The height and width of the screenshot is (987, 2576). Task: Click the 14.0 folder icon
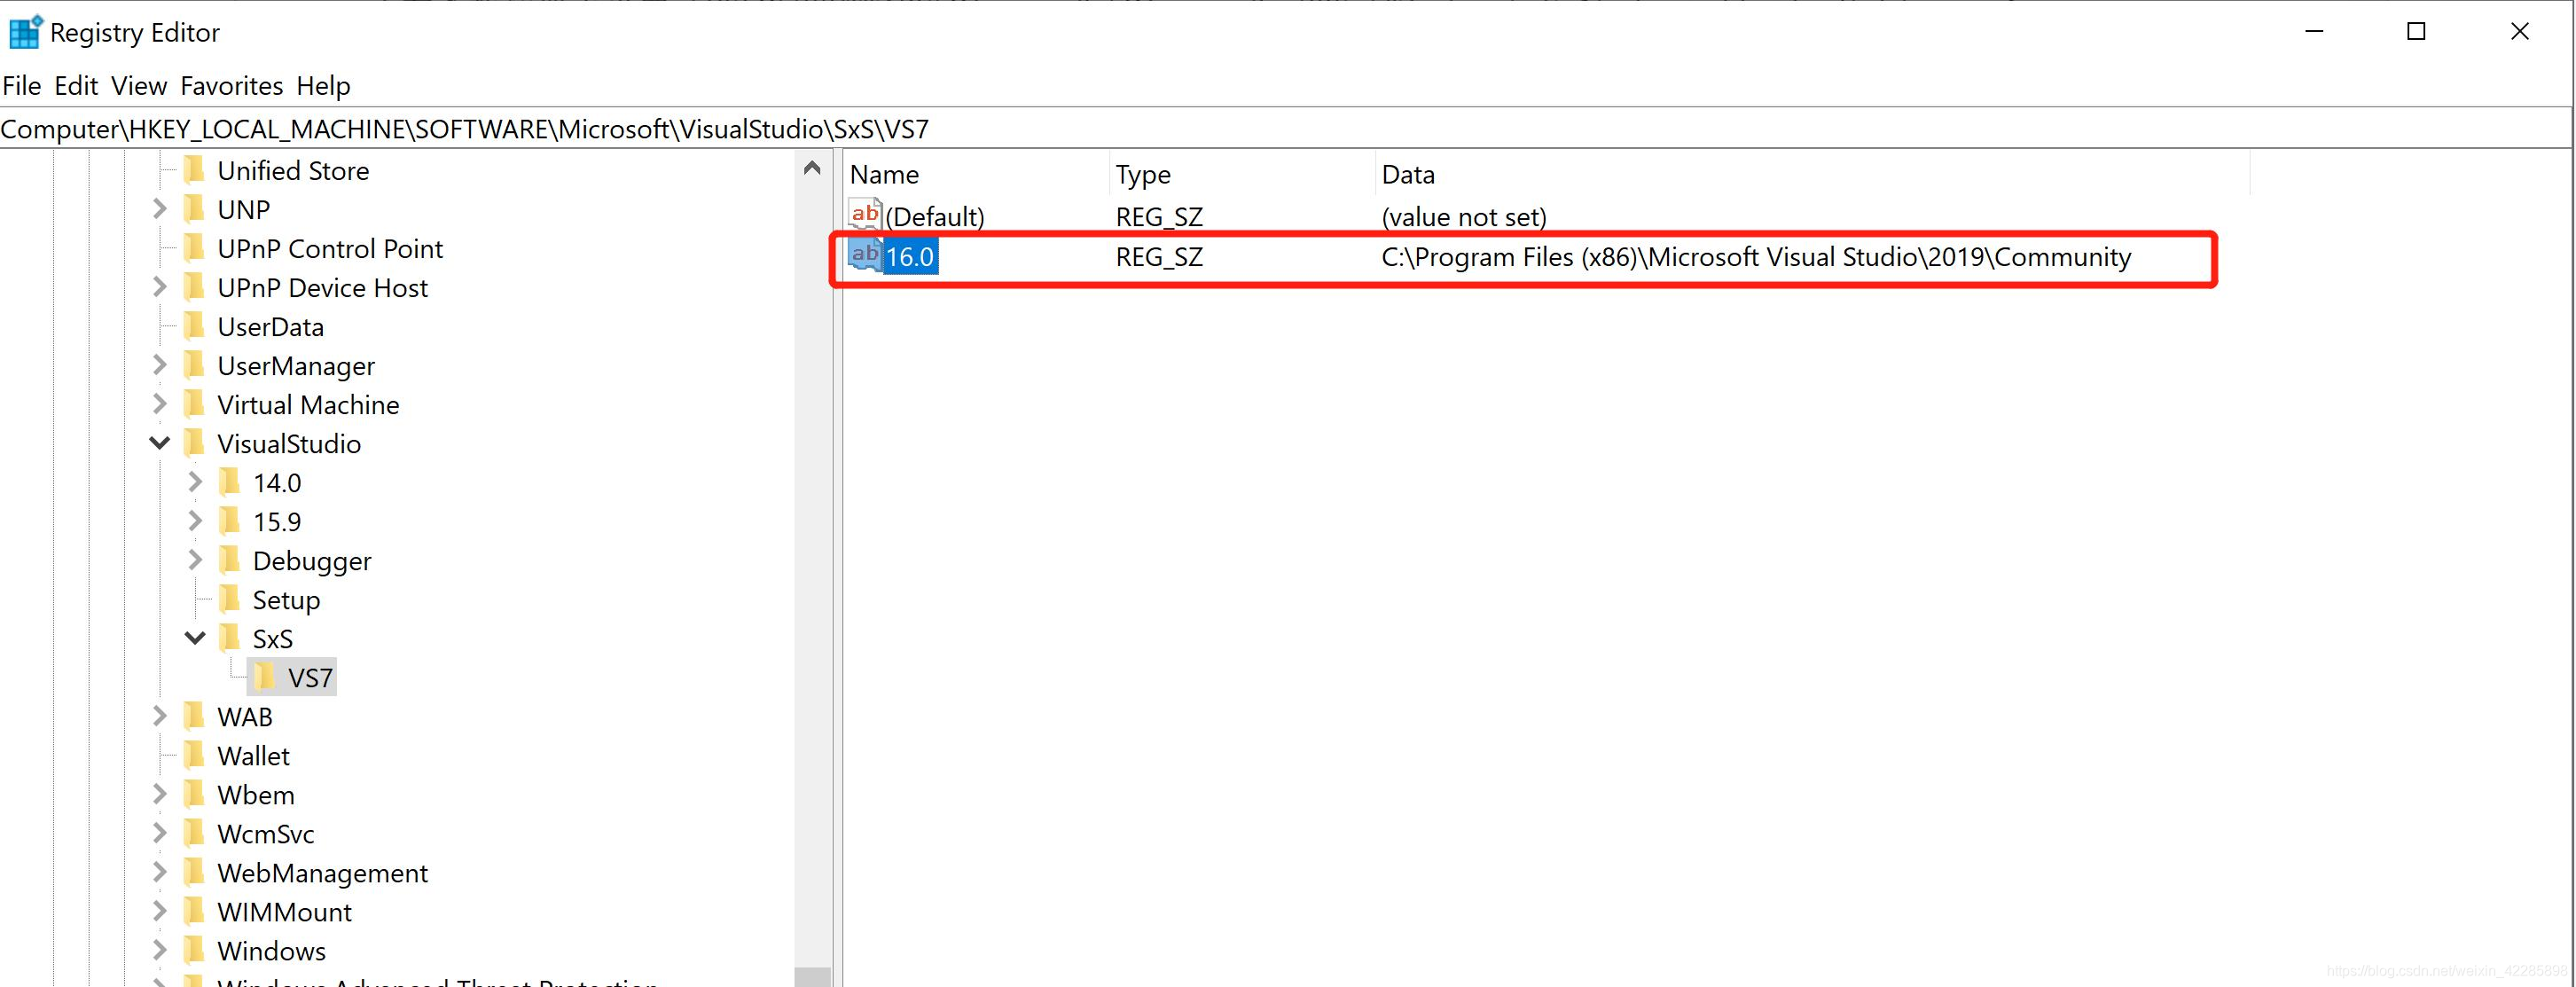click(x=230, y=482)
